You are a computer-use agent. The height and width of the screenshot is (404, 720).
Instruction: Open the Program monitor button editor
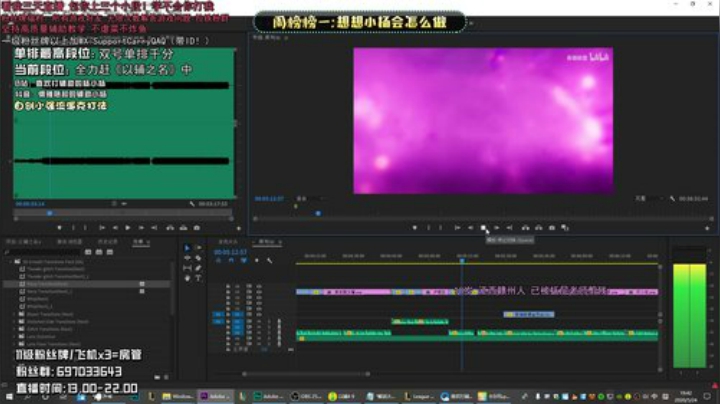click(707, 228)
